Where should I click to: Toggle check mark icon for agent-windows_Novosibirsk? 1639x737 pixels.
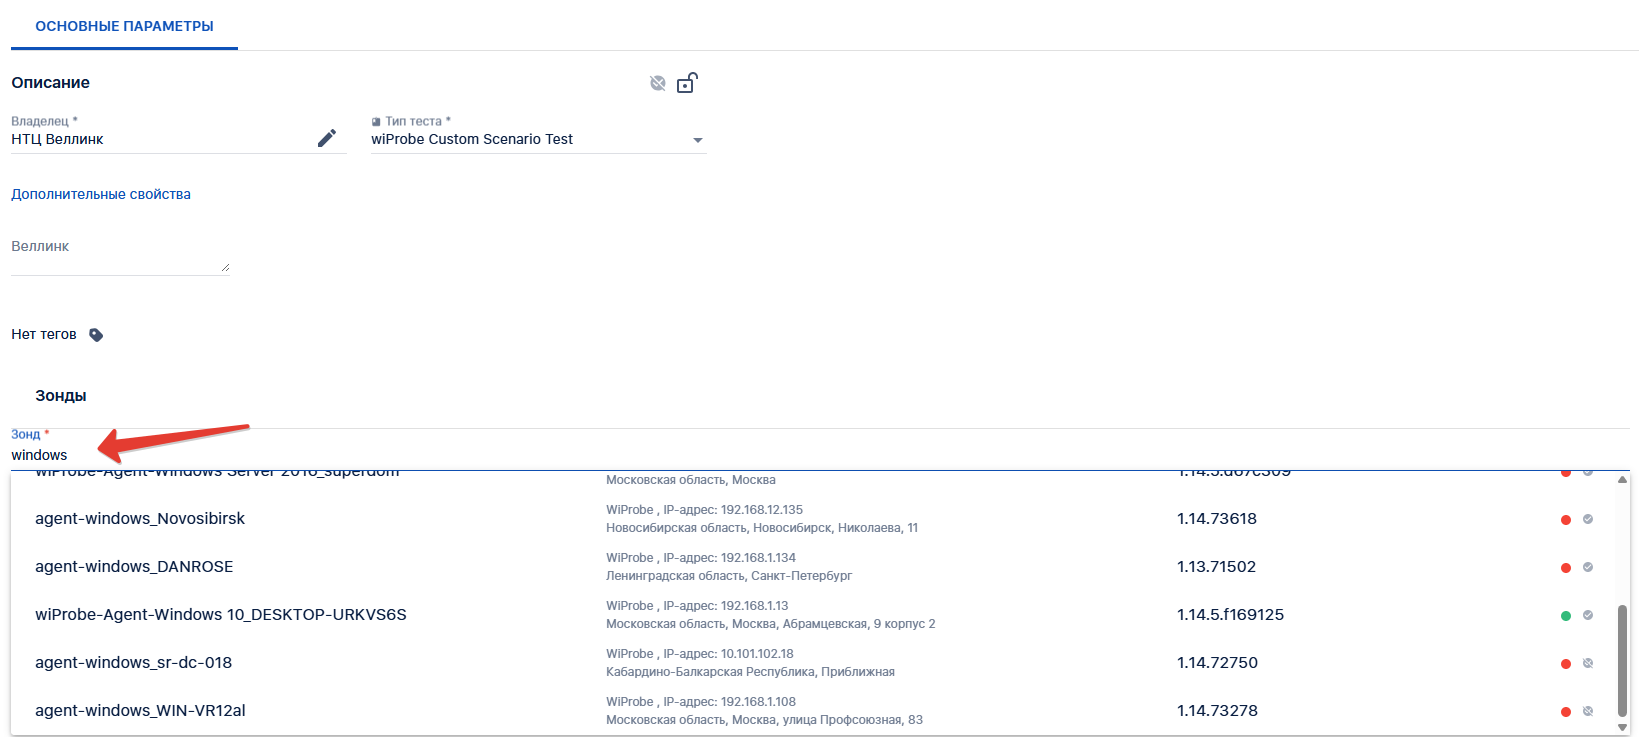point(1588,519)
